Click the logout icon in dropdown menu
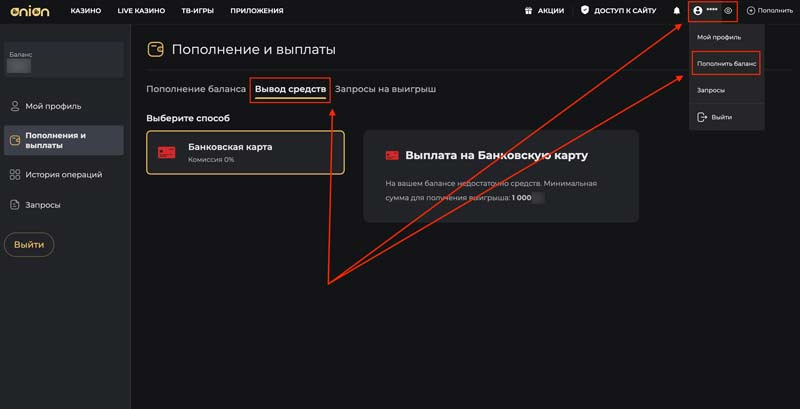 [701, 117]
